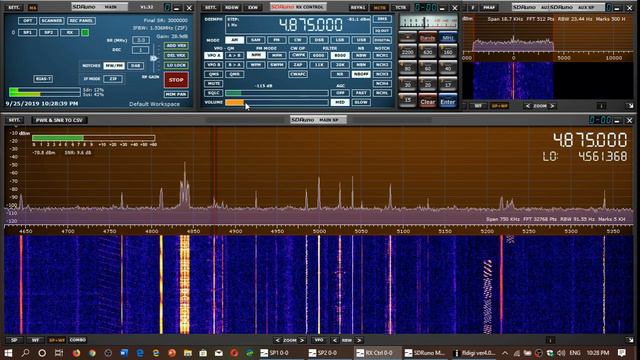
Task: Toggle the BIAS-T button
Action: (43, 79)
